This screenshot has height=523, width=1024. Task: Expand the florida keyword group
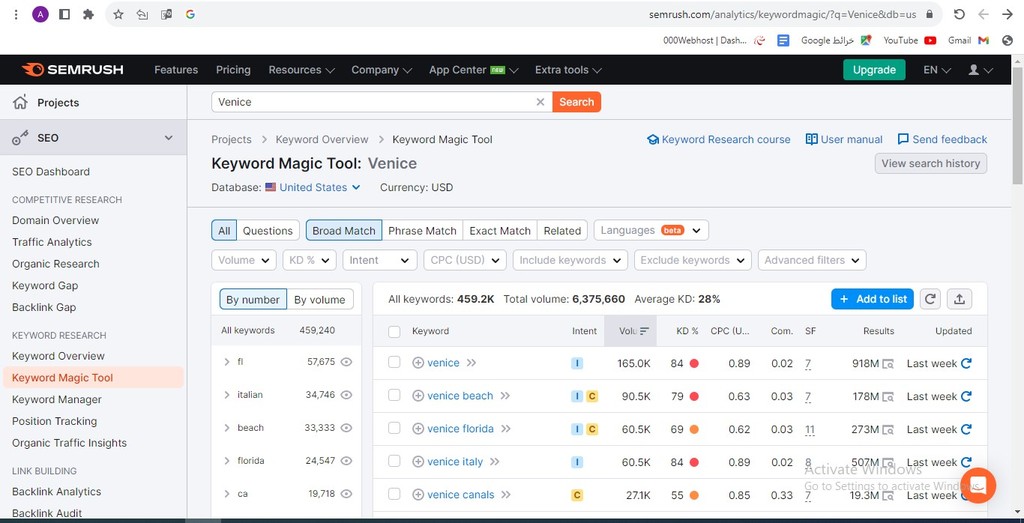(x=227, y=460)
